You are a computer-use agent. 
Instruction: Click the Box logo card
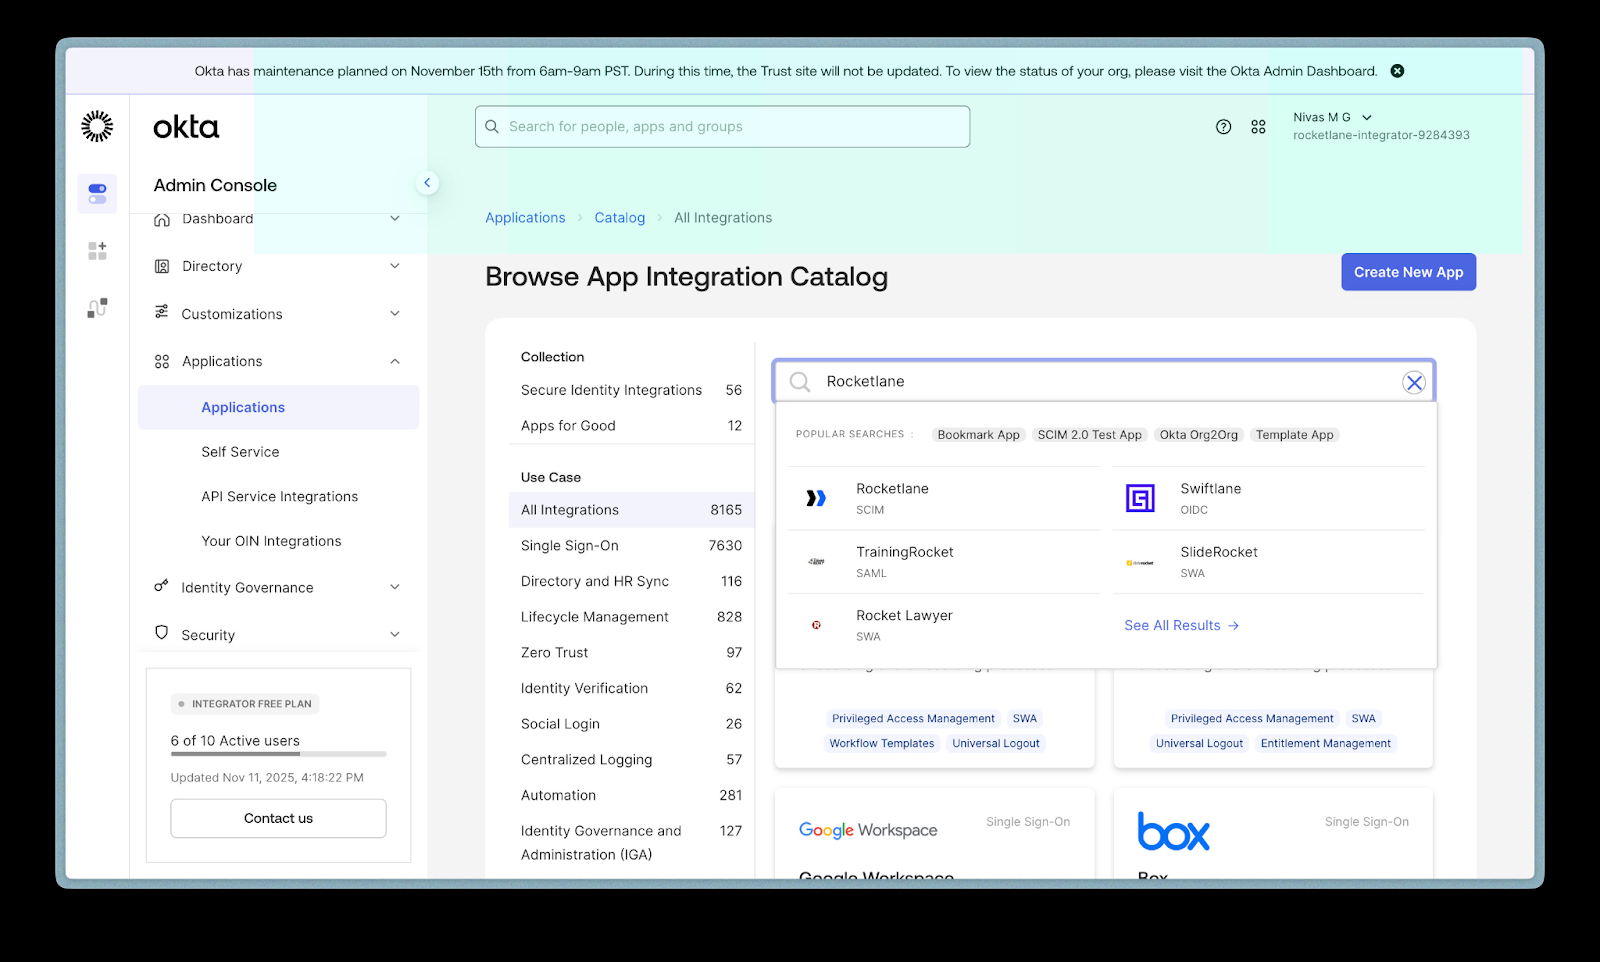(1173, 832)
